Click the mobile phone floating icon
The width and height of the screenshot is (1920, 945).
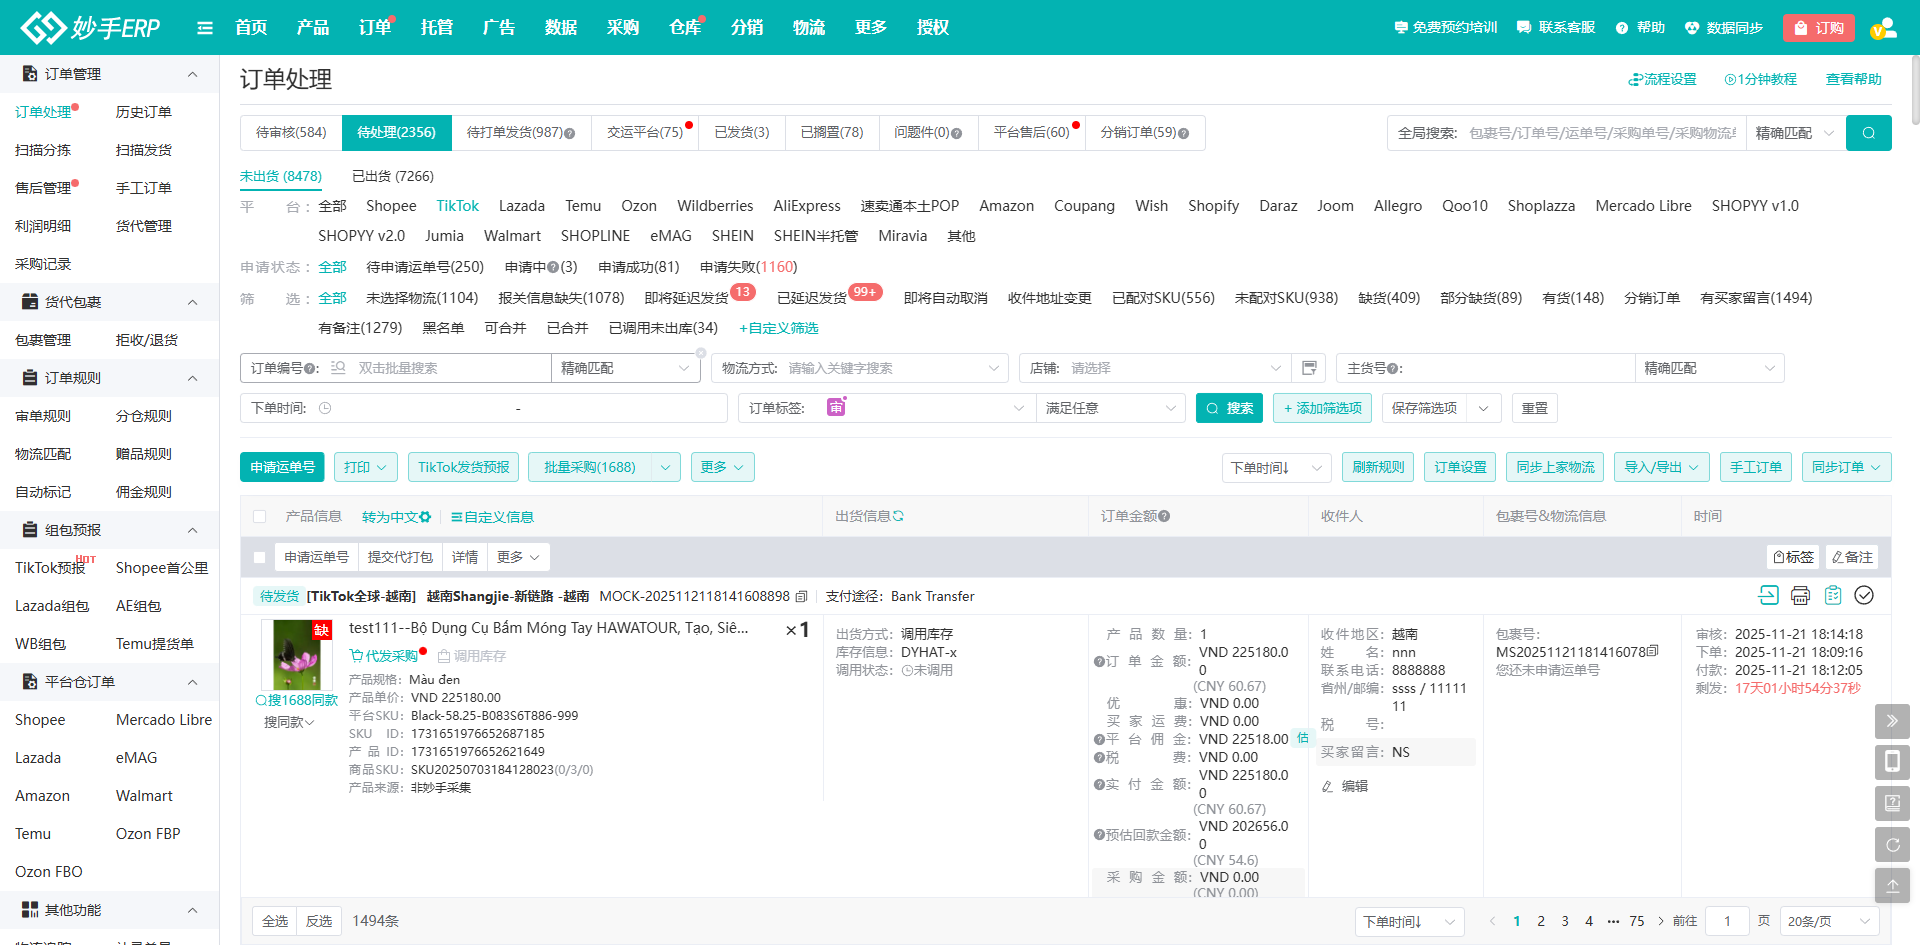[x=1892, y=762]
